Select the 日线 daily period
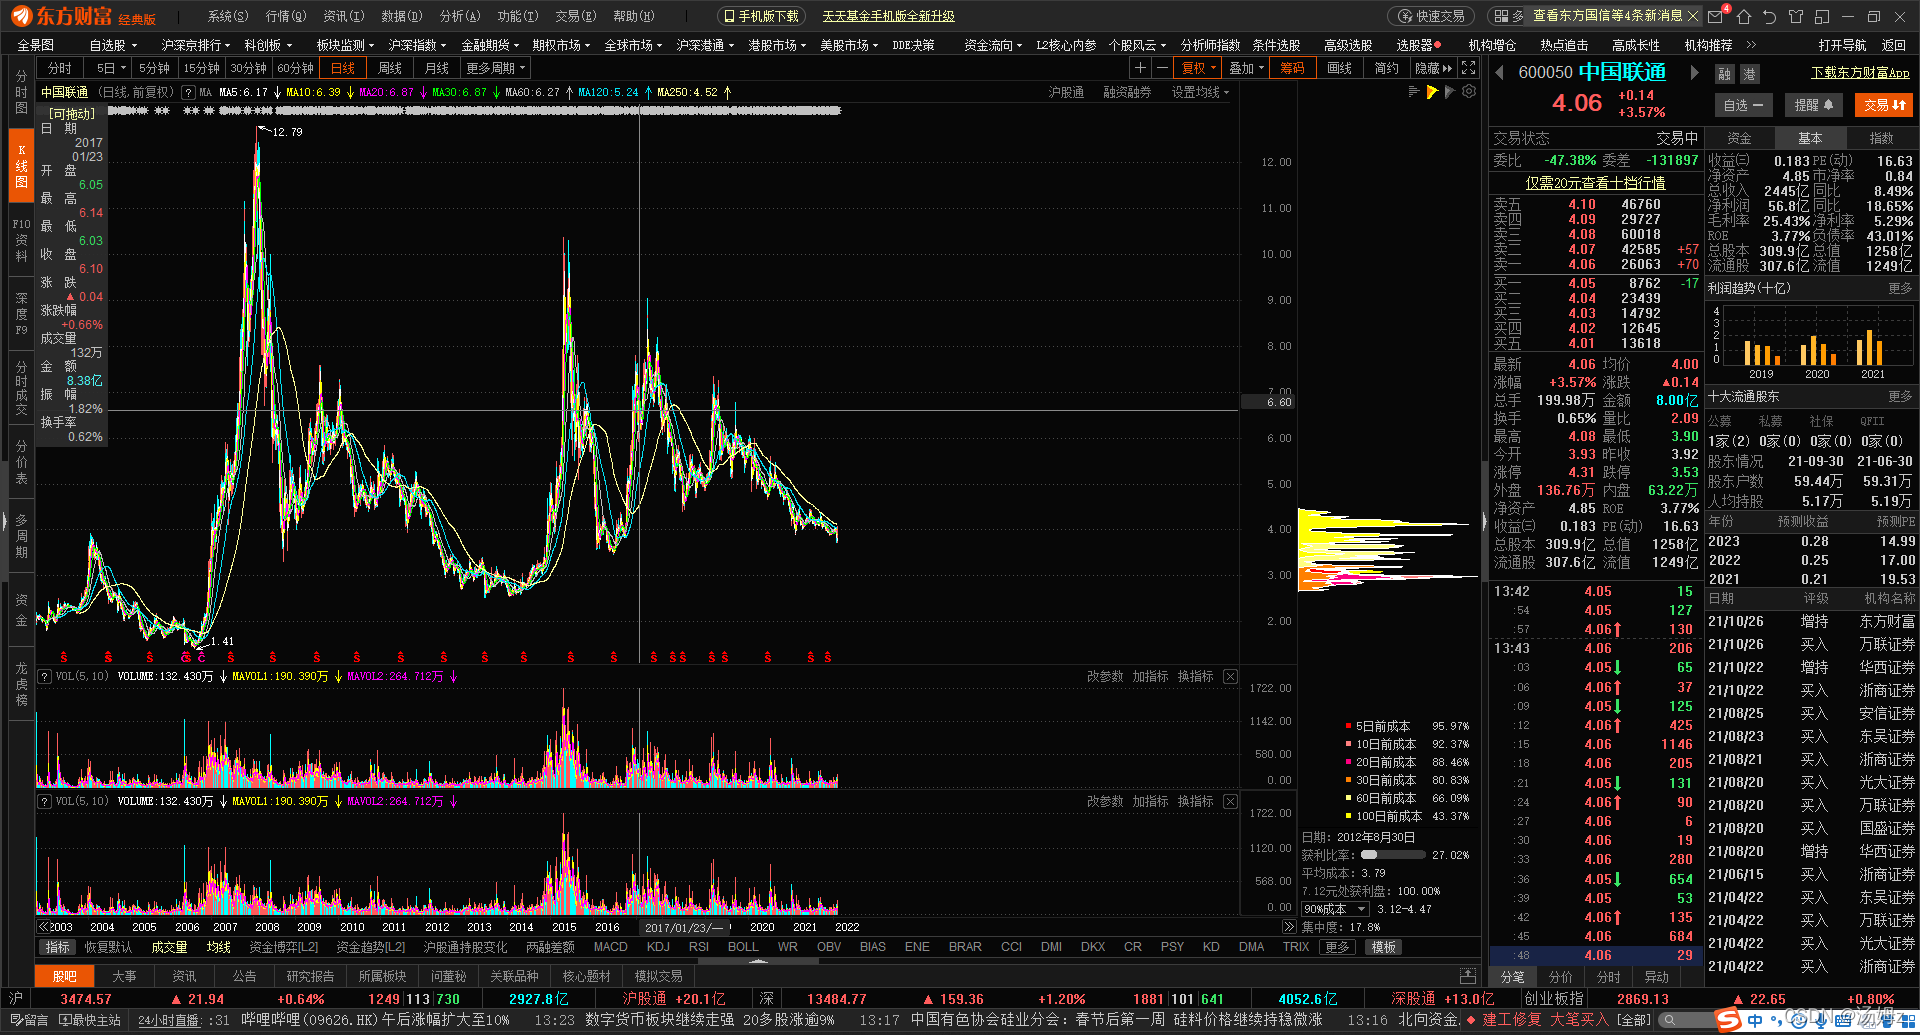 (343, 68)
